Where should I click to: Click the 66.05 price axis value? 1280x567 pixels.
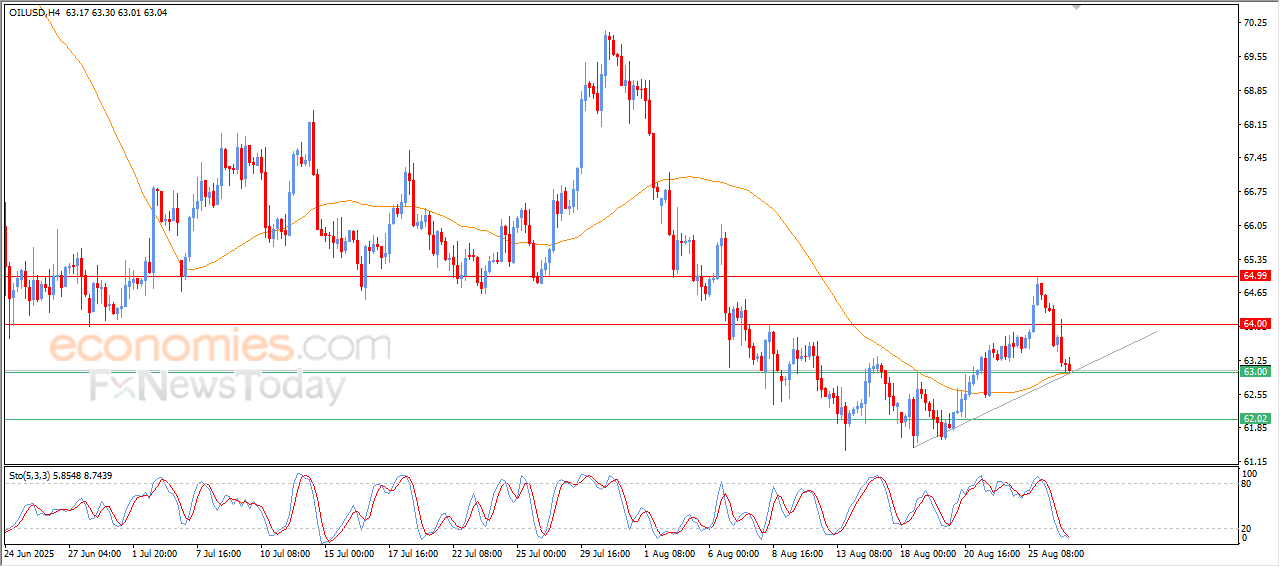coord(1255,226)
